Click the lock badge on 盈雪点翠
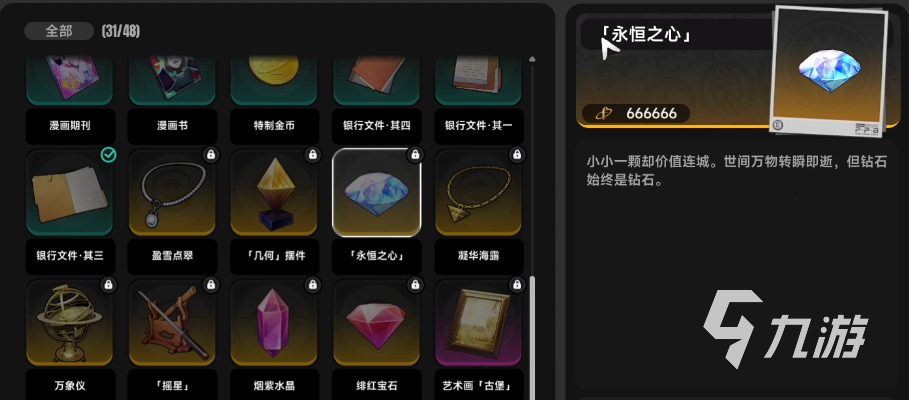This screenshot has height=400, width=909. (x=211, y=155)
